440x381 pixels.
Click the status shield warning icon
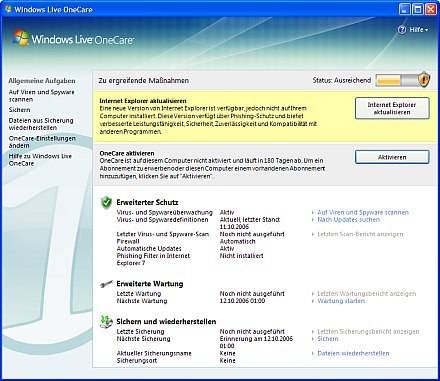[424, 80]
